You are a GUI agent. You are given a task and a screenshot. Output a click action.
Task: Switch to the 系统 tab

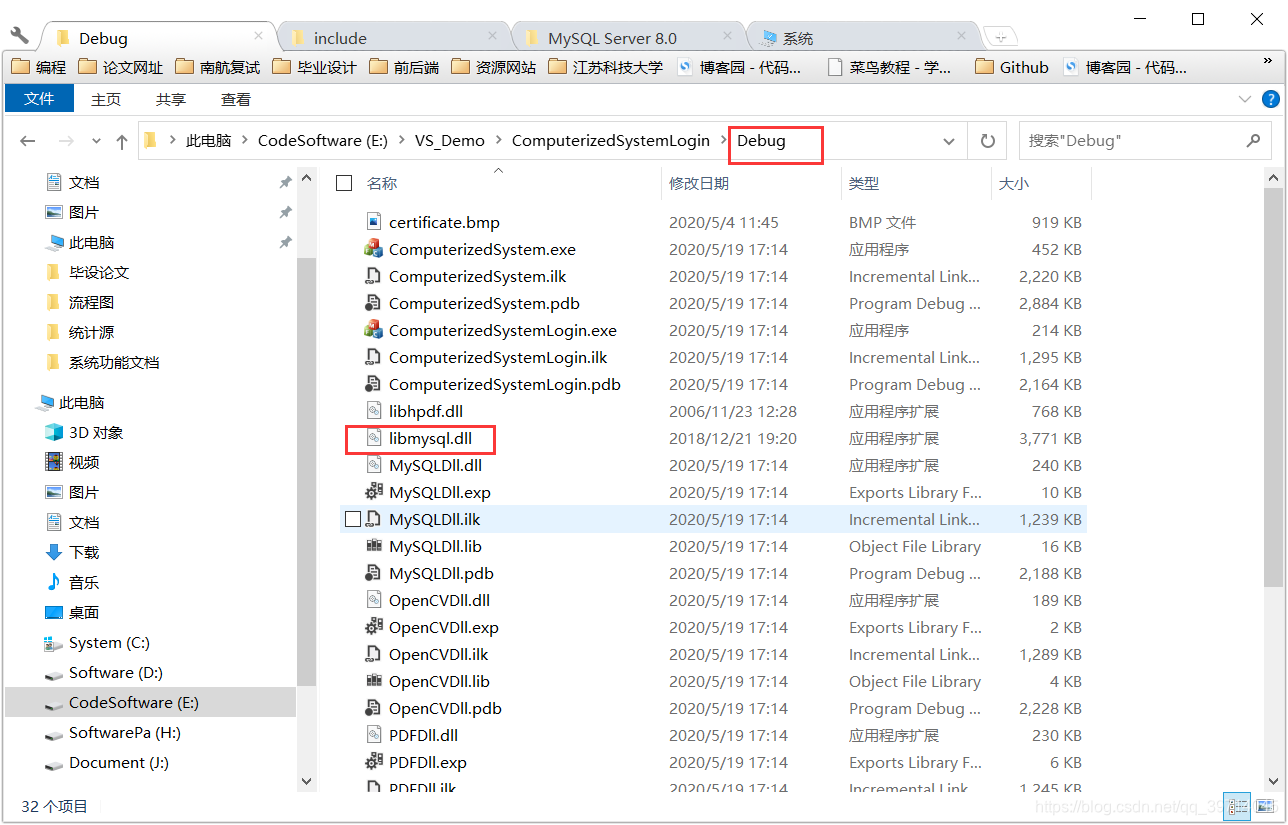pyautogui.click(x=862, y=38)
